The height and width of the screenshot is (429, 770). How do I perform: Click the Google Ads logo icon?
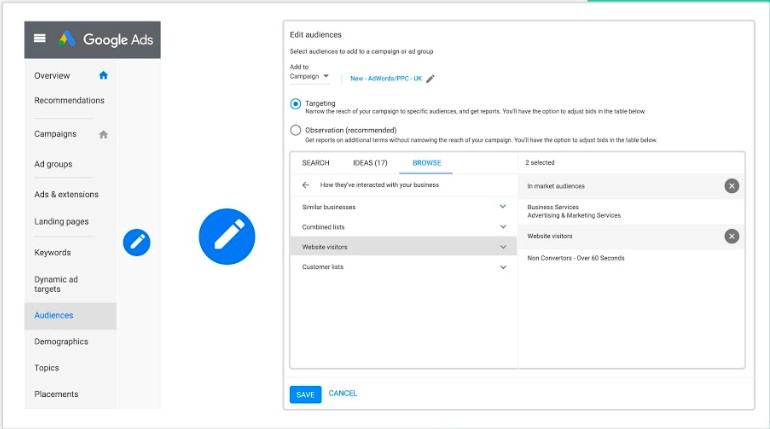pyautogui.click(x=67, y=39)
